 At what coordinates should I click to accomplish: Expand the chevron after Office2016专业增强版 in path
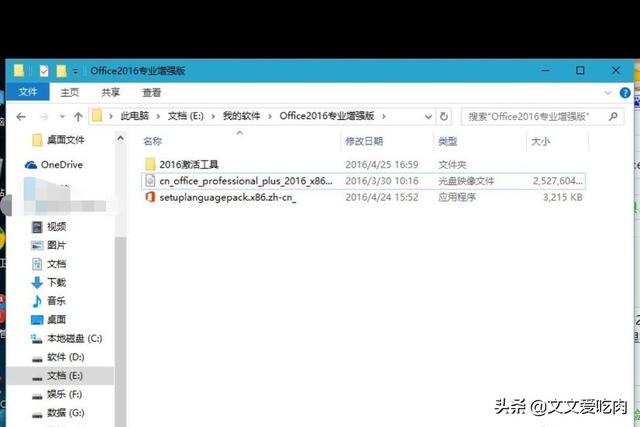[384, 116]
